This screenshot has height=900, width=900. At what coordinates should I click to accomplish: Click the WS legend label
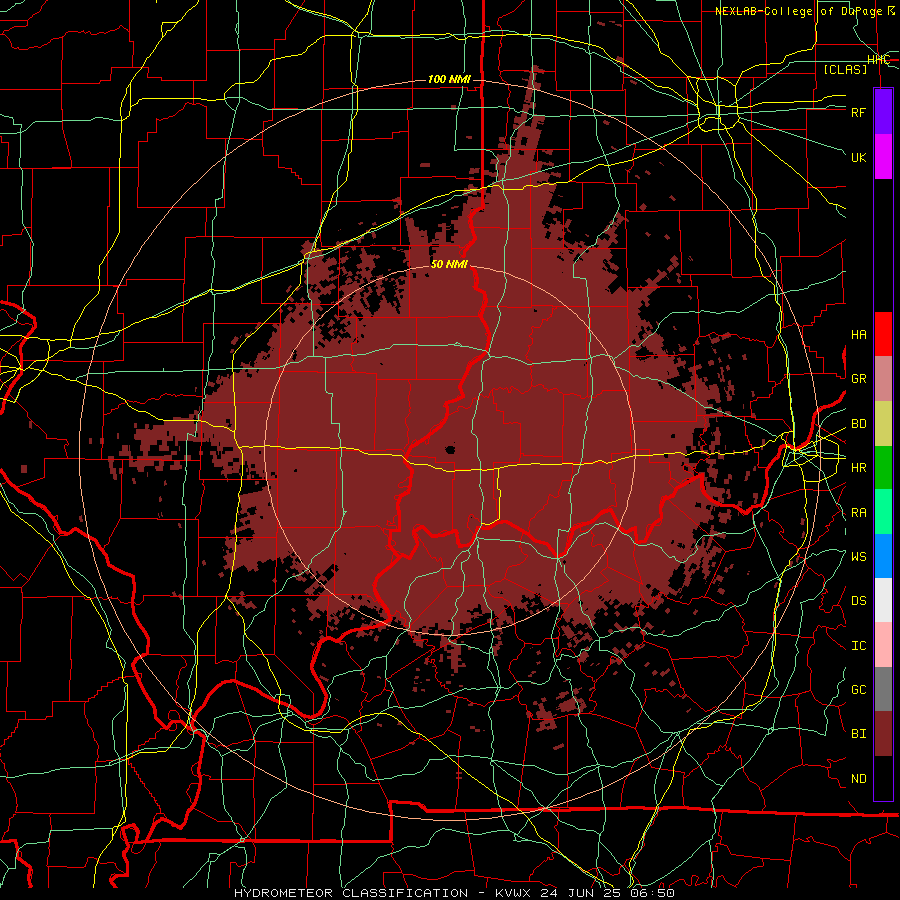[x=858, y=557]
